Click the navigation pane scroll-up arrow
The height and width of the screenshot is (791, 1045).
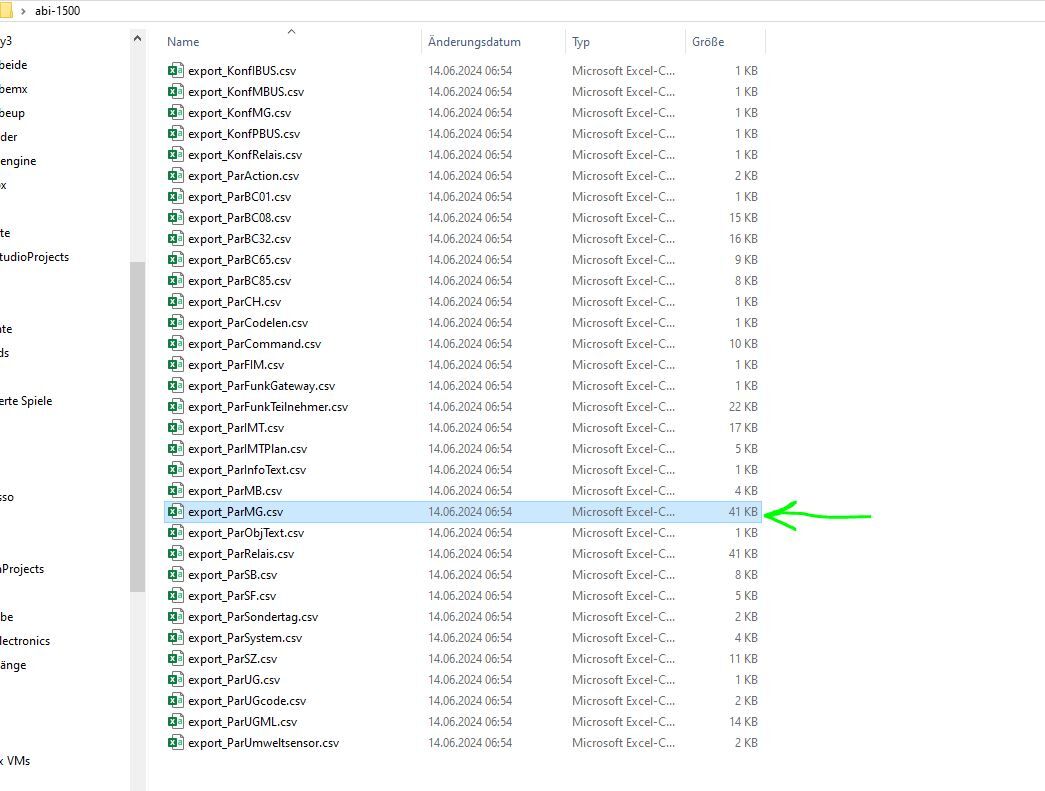pyautogui.click(x=137, y=38)
